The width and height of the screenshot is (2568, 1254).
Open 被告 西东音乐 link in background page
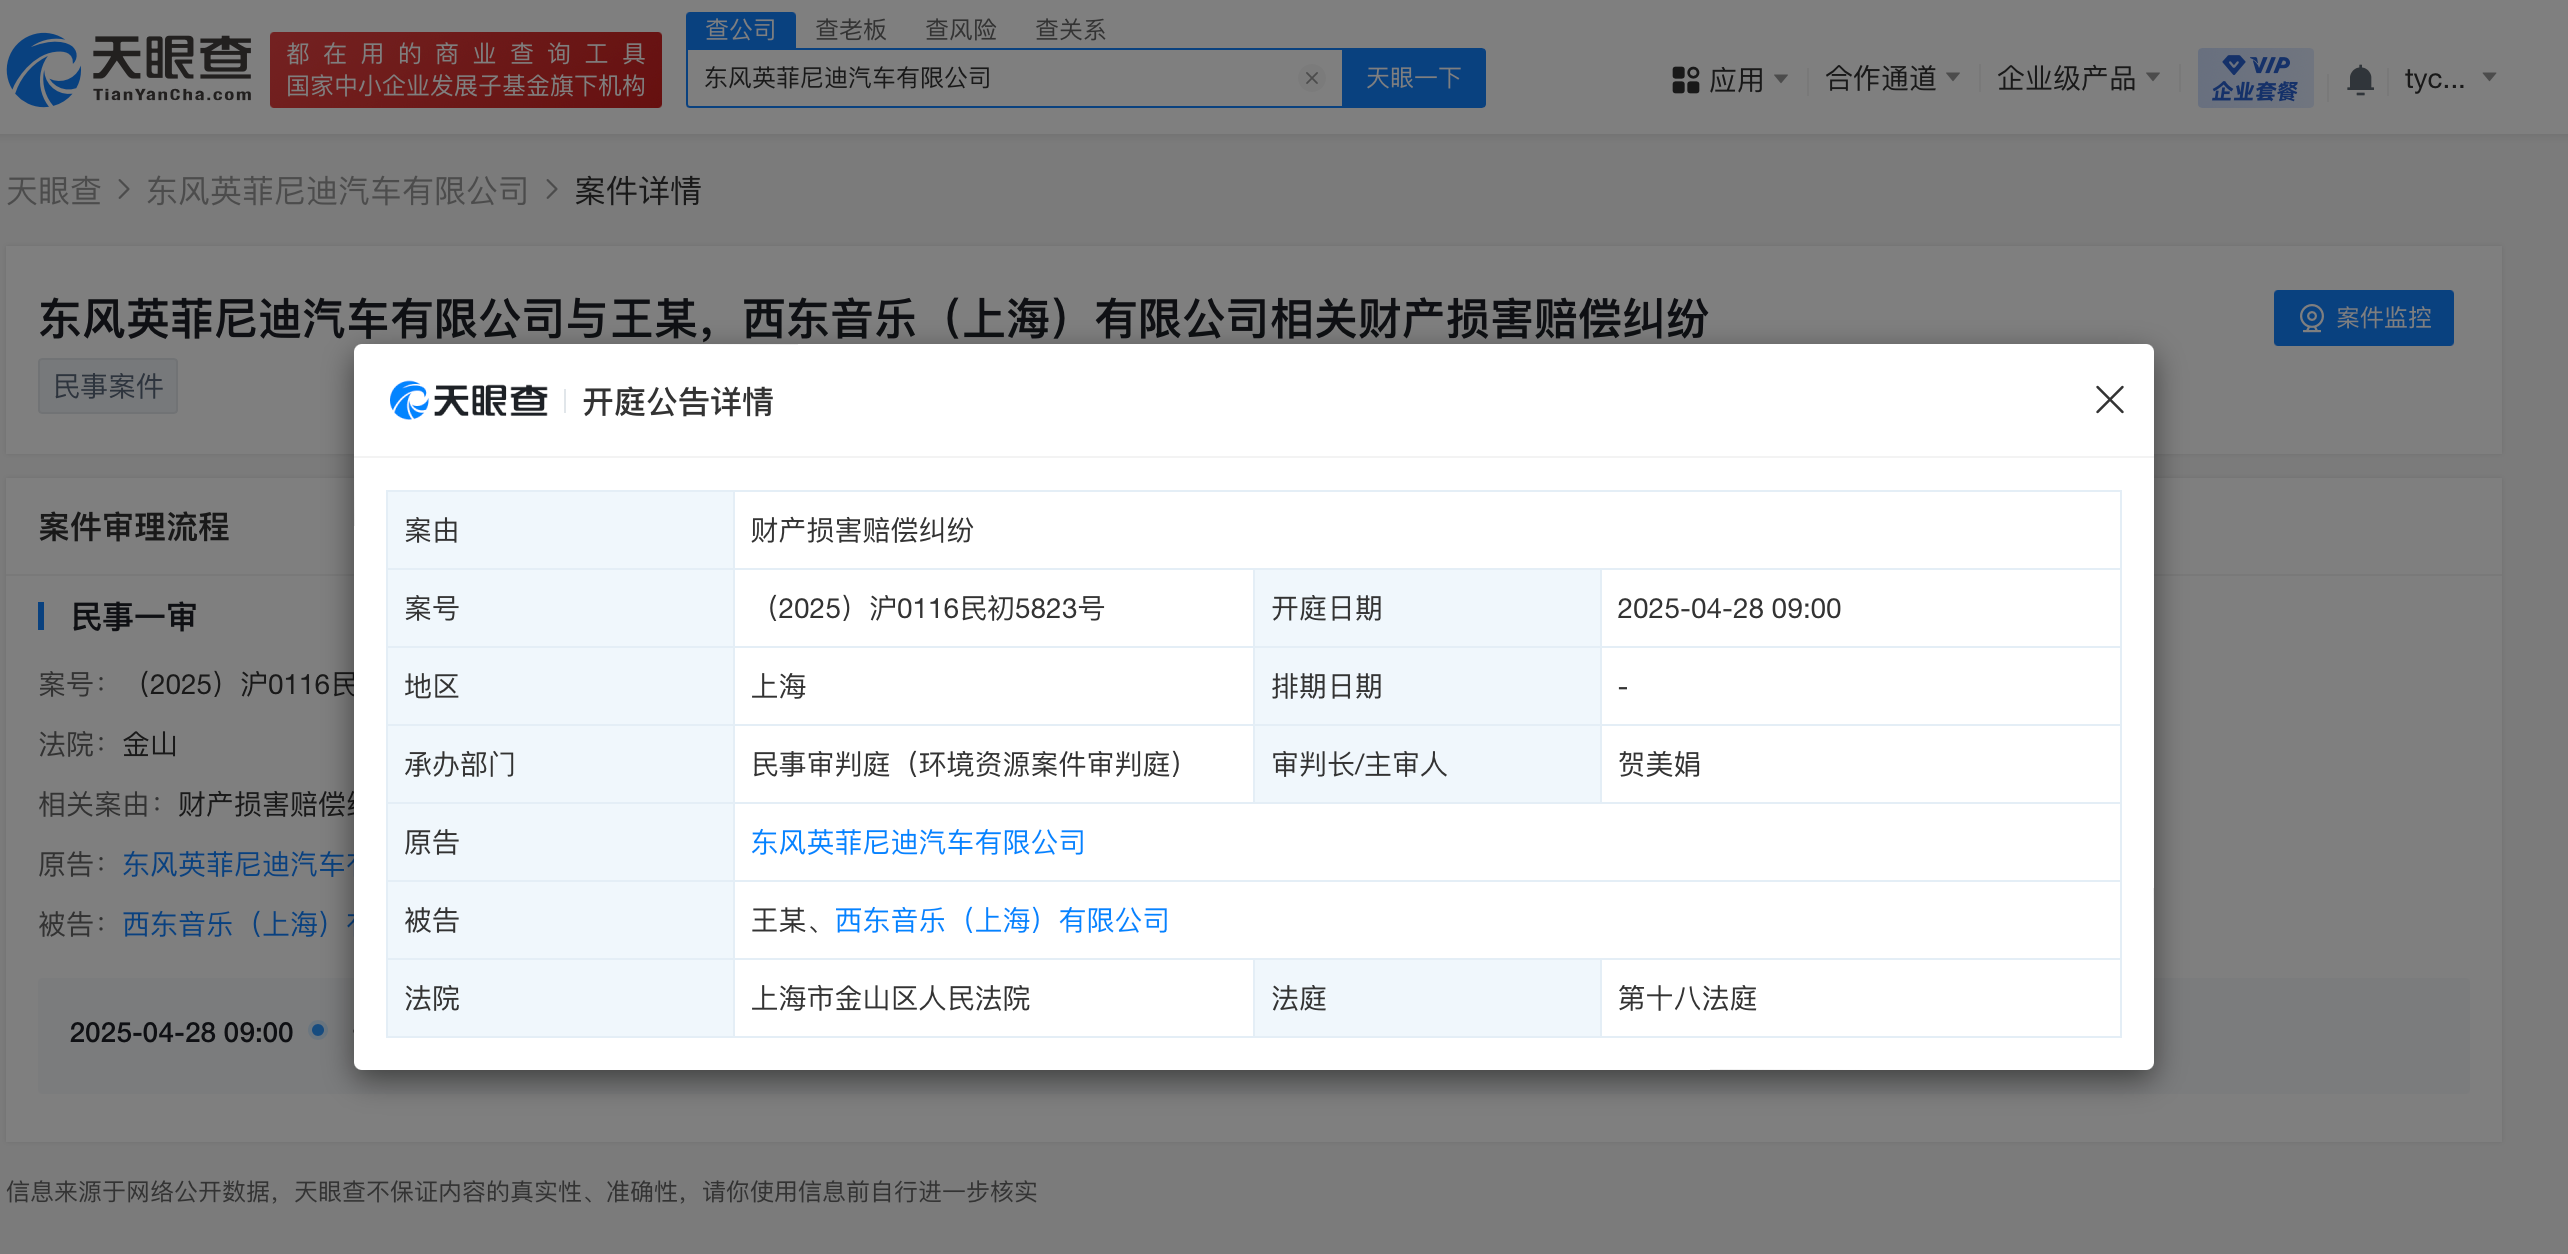(238, 924)
